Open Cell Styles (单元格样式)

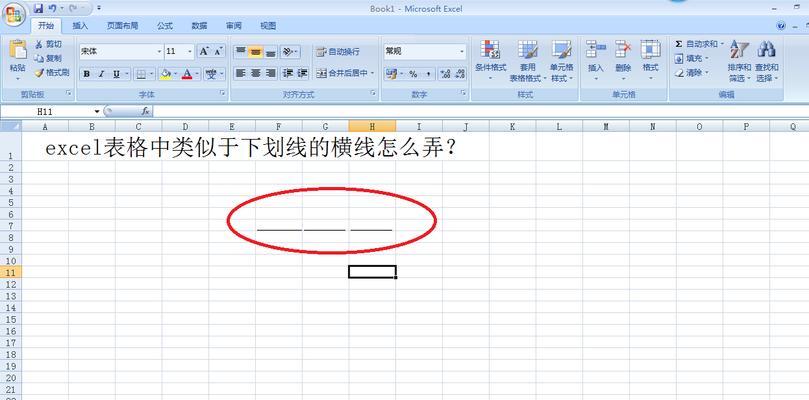[x=561, y=61]
